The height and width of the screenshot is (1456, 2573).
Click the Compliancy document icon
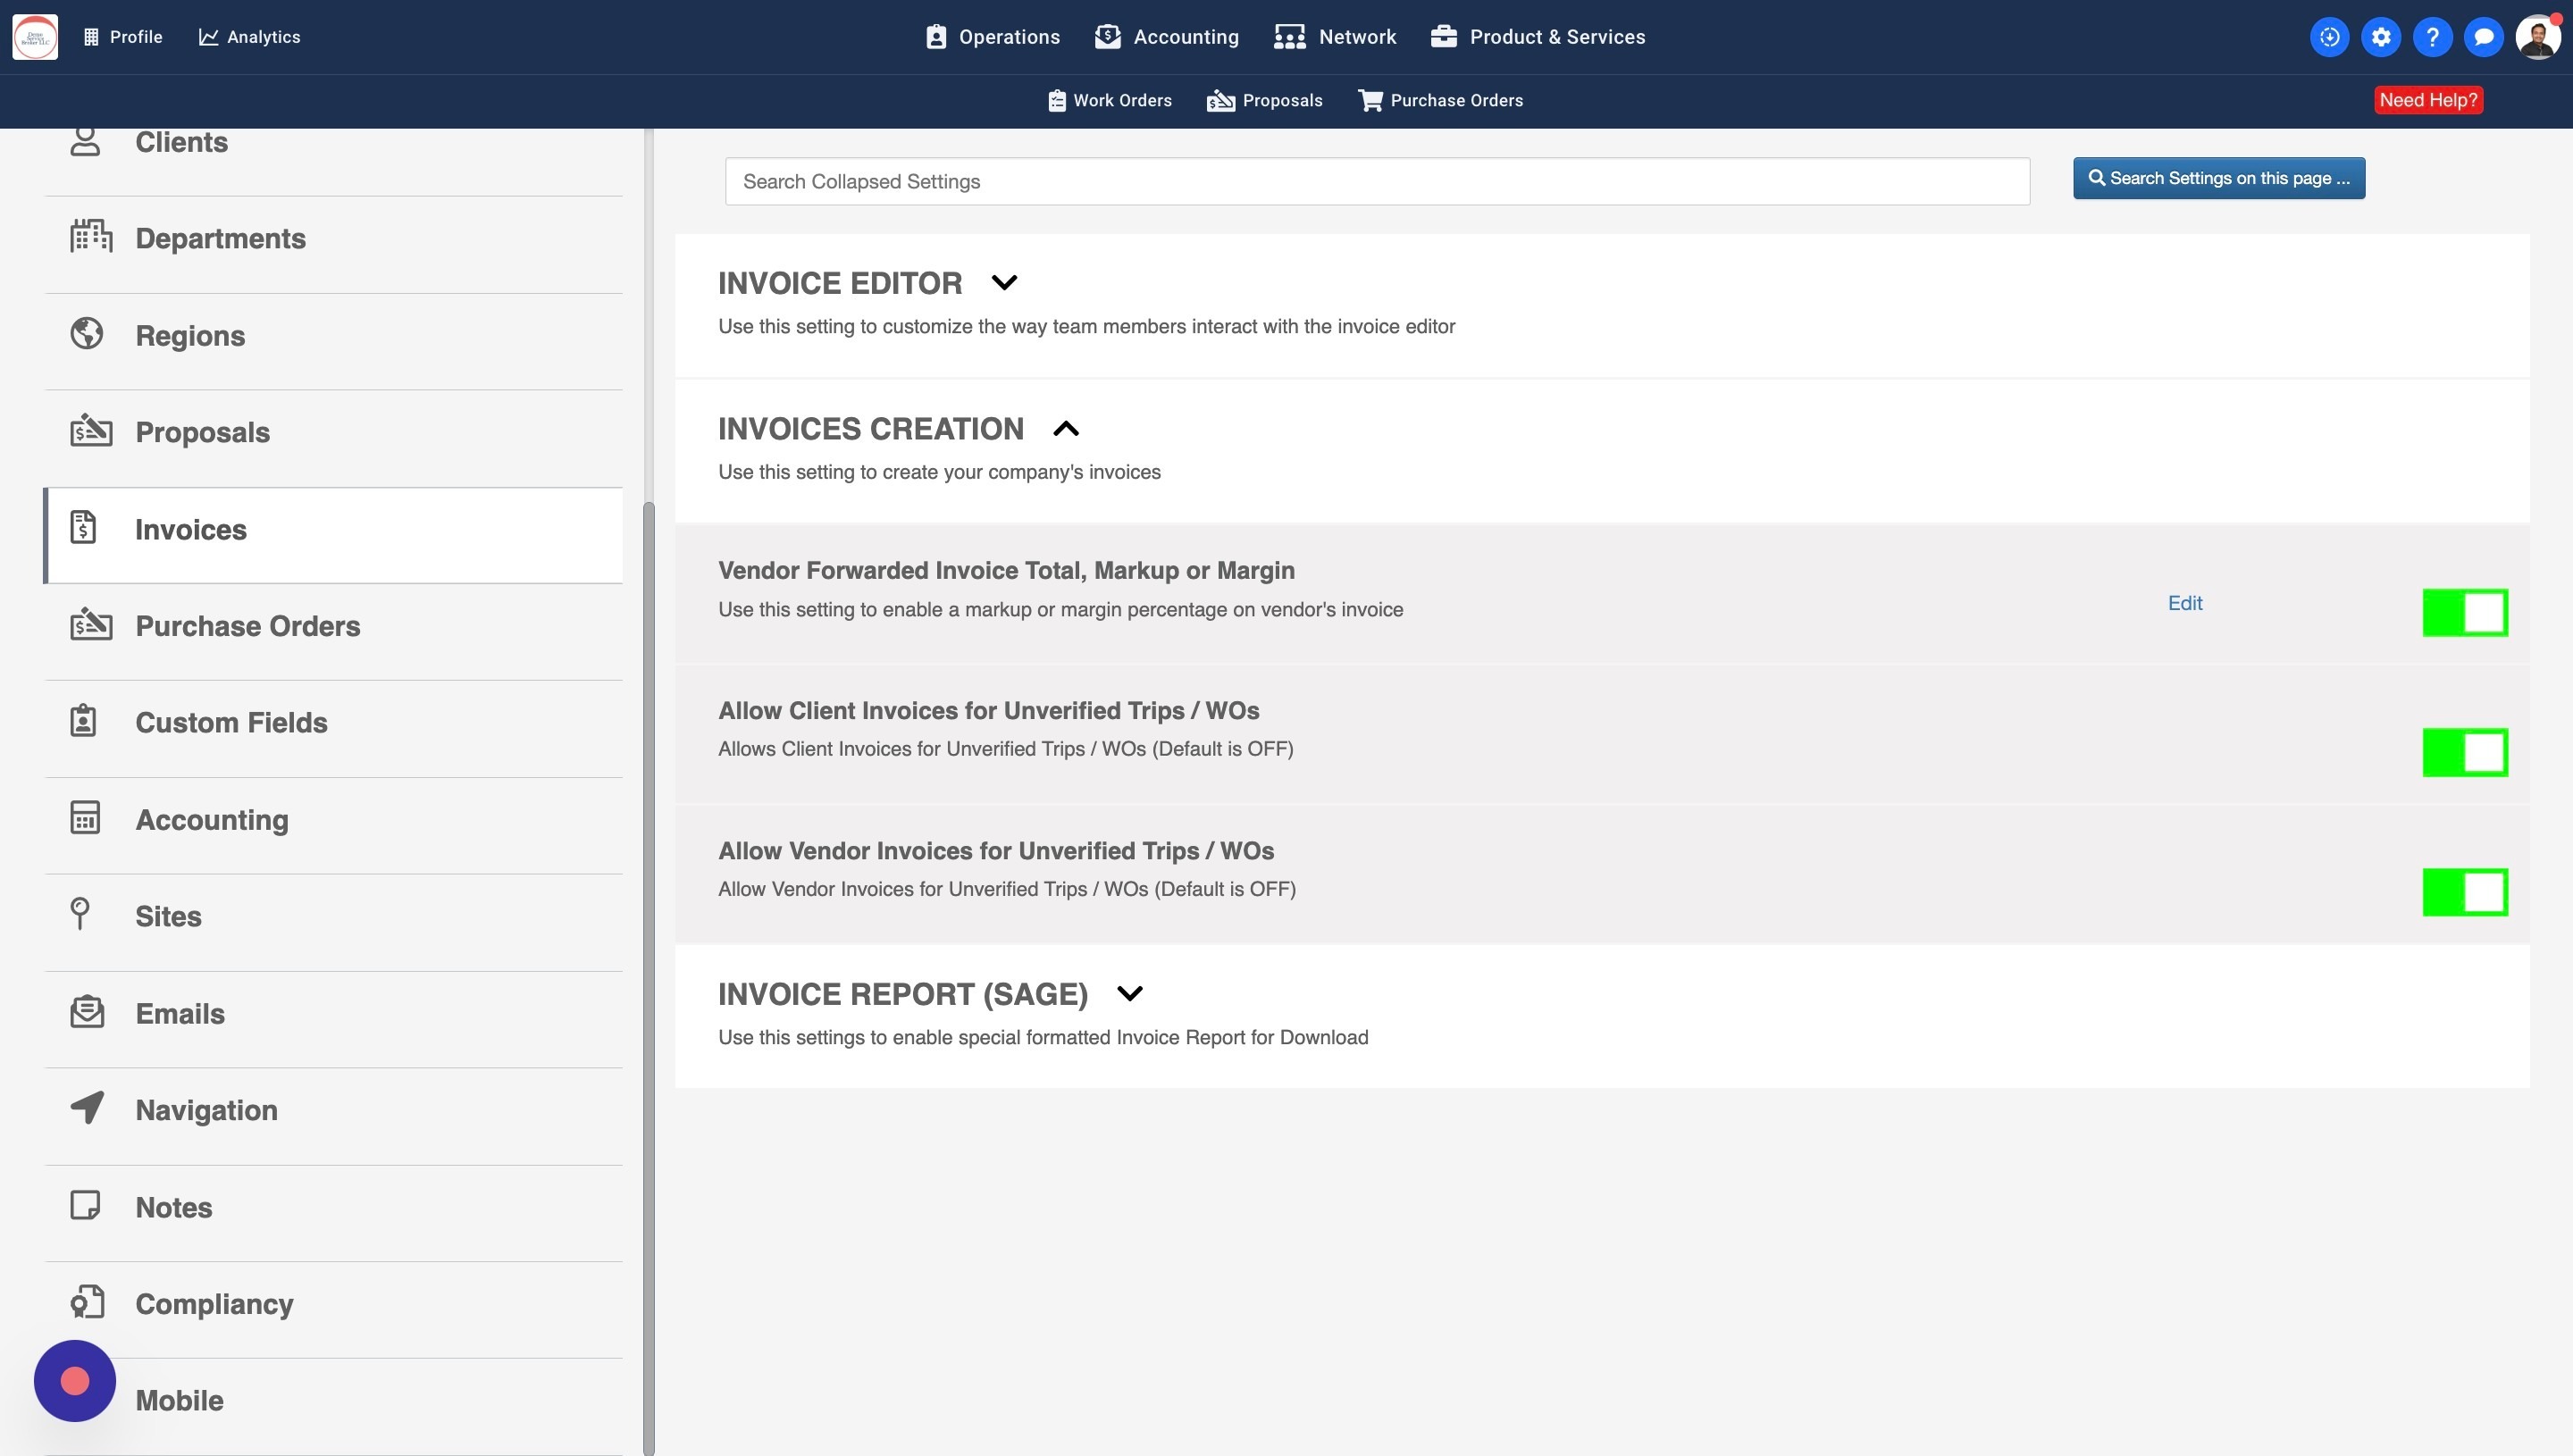(87, 1301)
